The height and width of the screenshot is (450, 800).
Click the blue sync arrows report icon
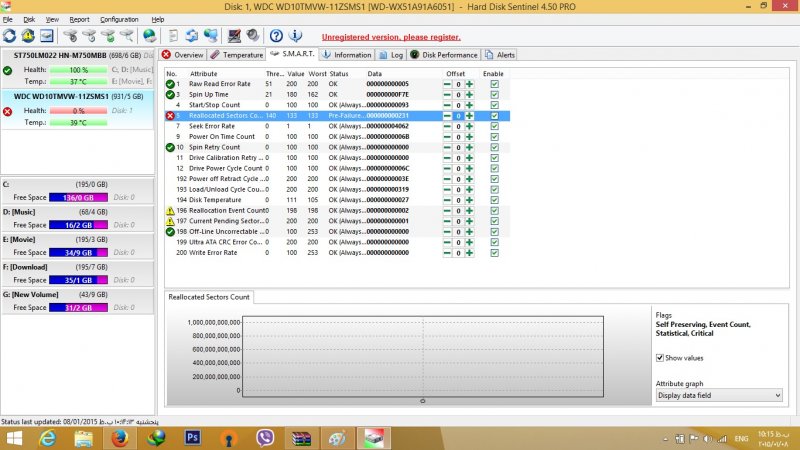pos(192,36)
